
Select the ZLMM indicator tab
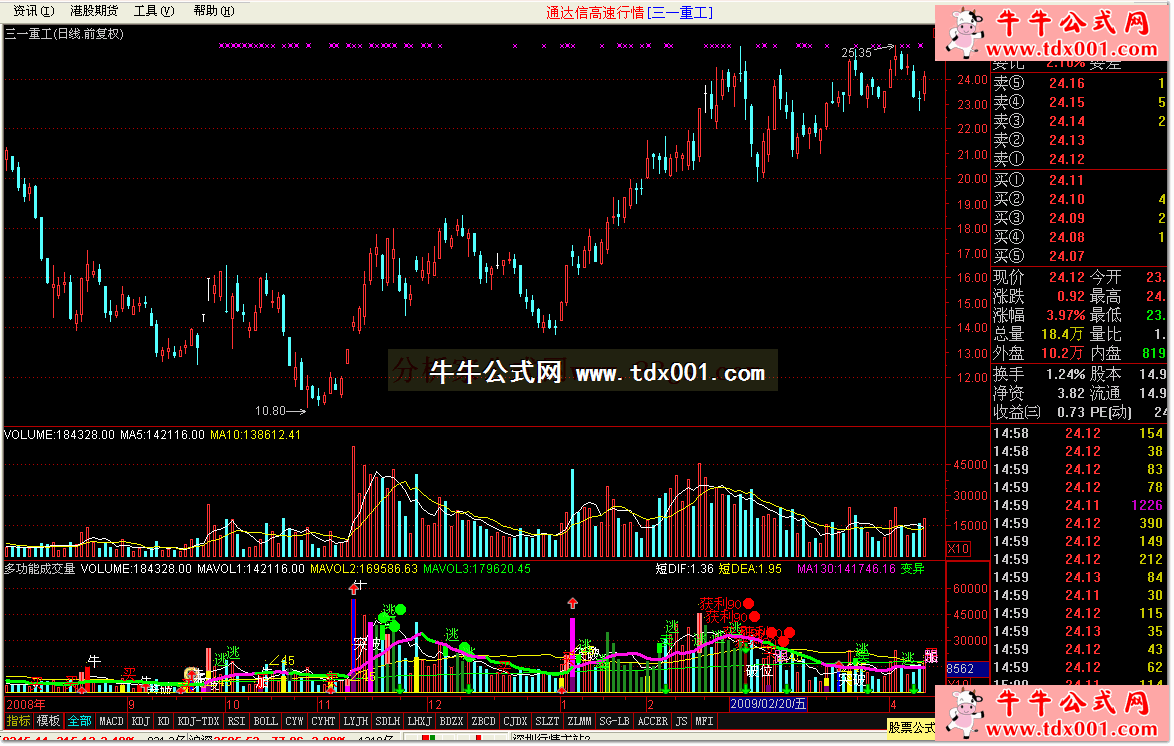(580, 721)
